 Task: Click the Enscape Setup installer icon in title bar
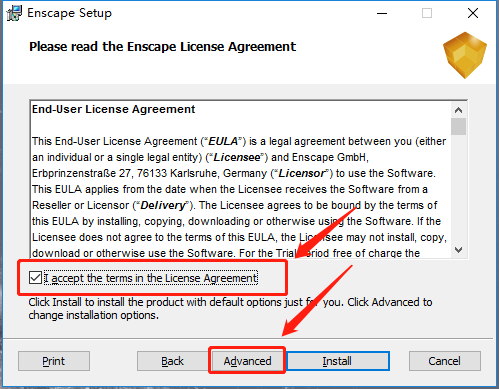[14, 13]
